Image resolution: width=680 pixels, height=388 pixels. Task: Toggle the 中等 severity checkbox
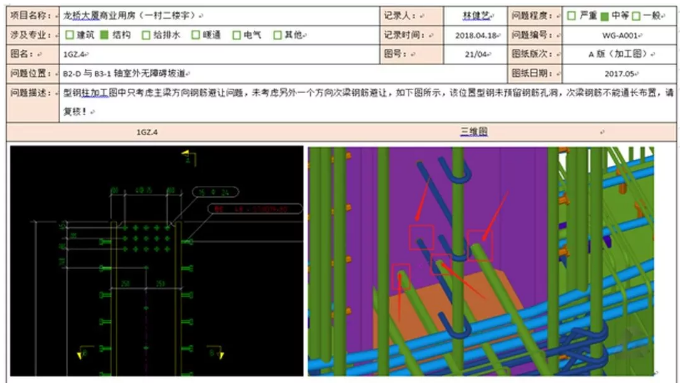pyautogui.click(x=605, y=16)
